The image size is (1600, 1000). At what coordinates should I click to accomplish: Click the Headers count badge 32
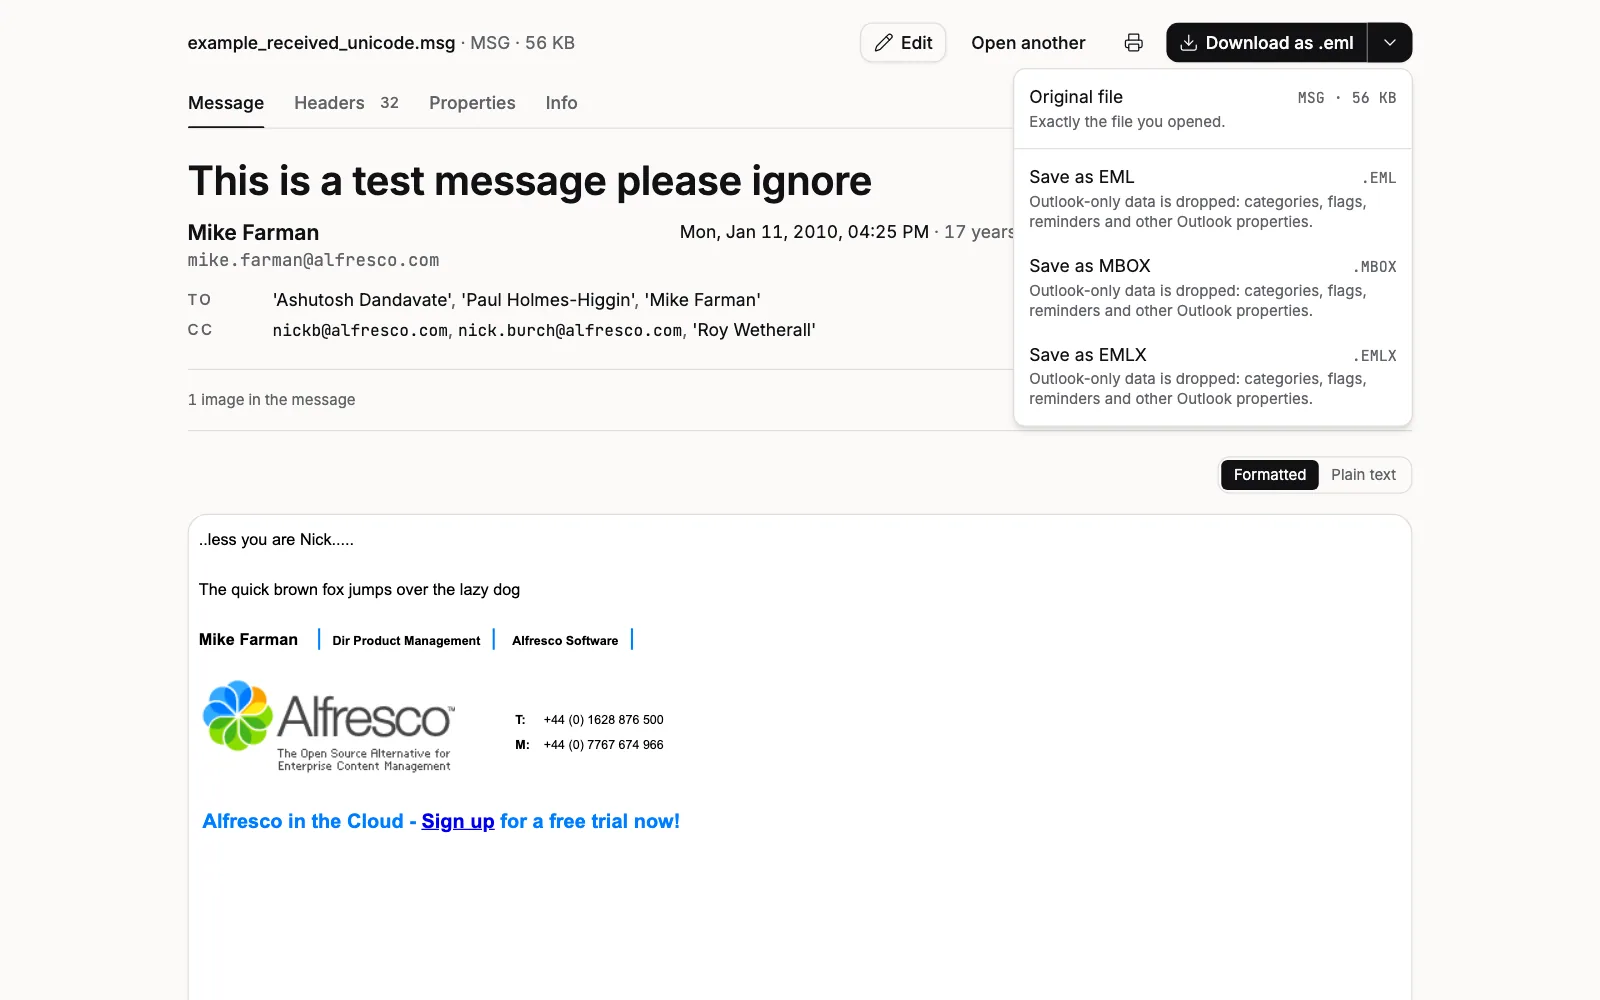pos(389,103)
